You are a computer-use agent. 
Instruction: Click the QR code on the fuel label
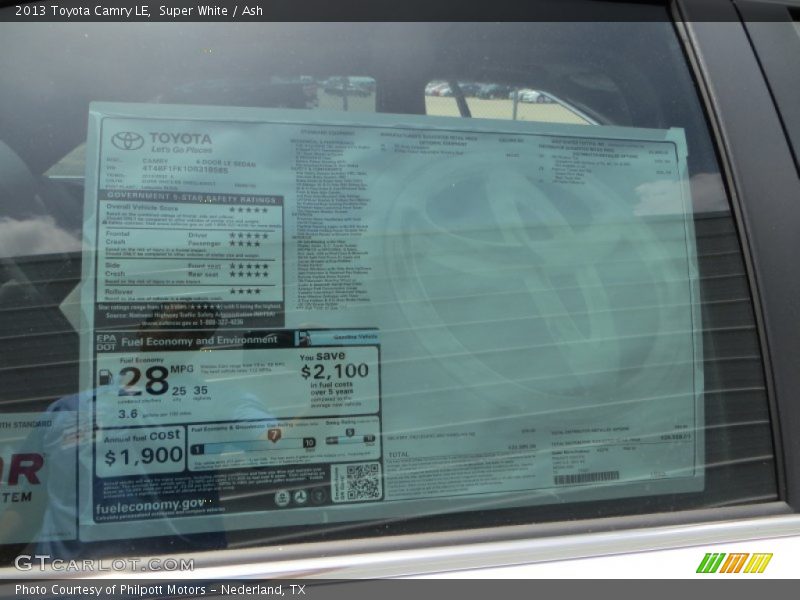362,482
